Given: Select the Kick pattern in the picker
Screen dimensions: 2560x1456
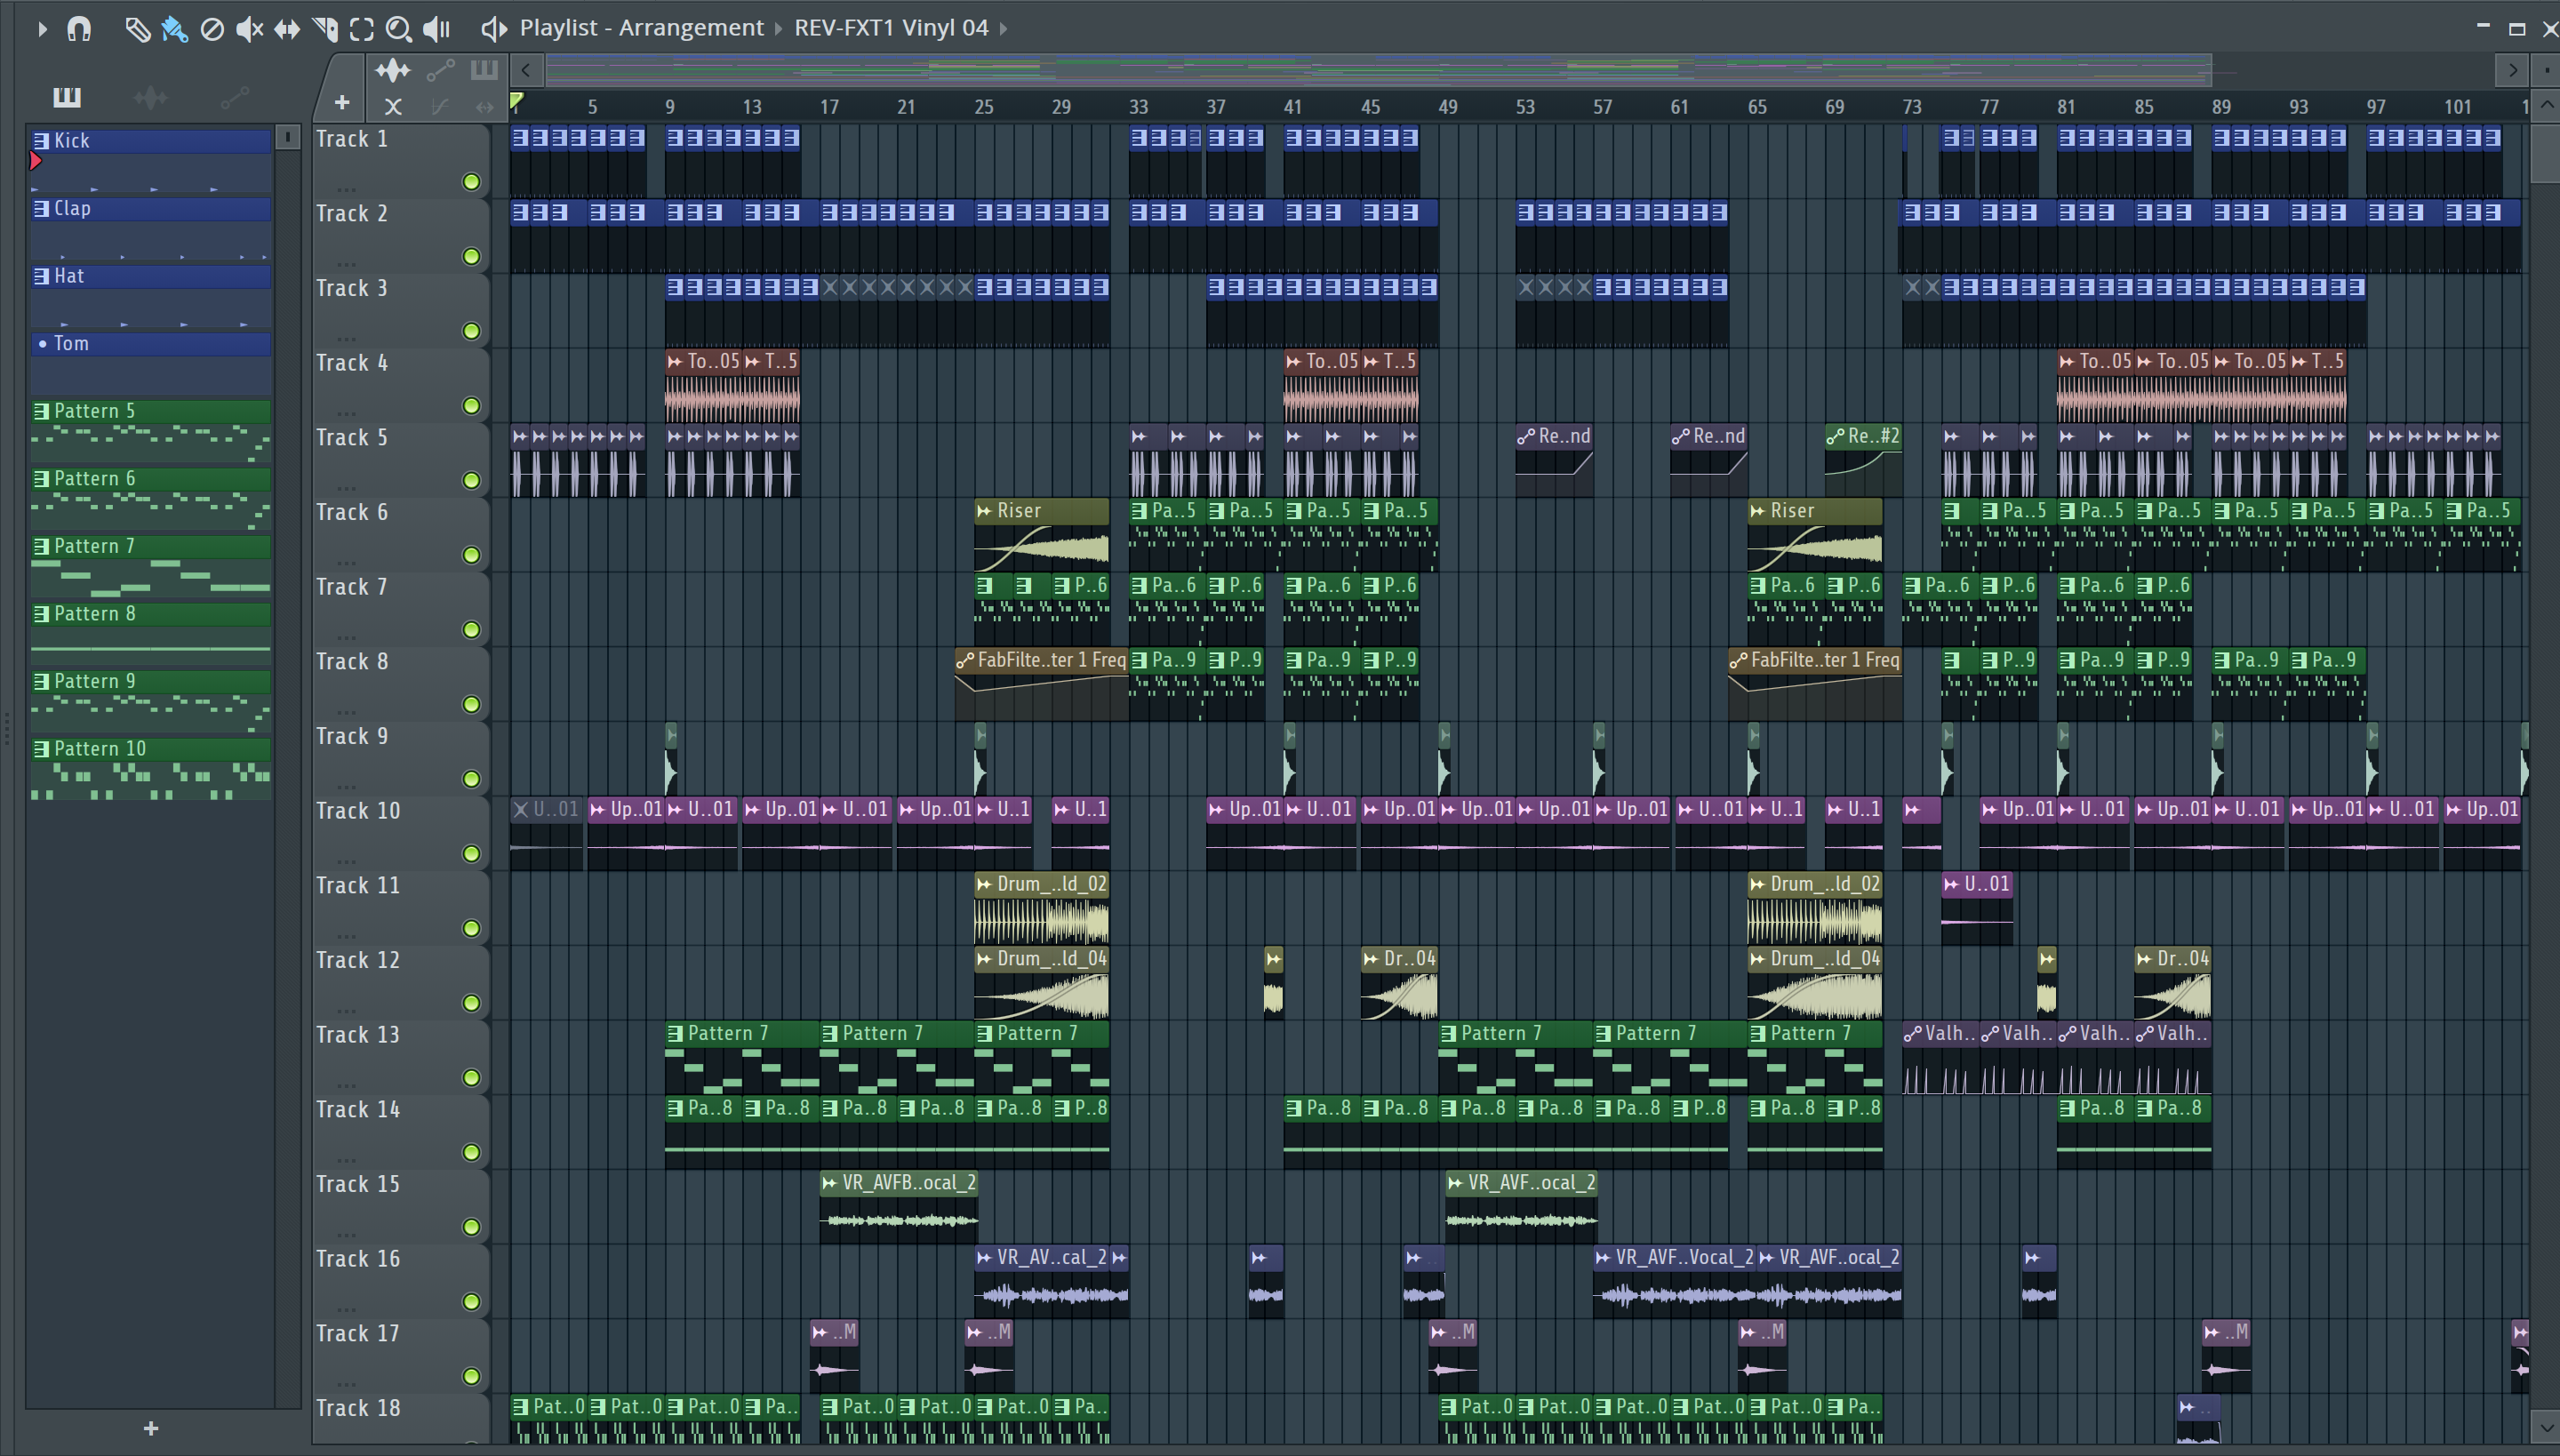Looking at the screenshot, I should pos(150,160).
